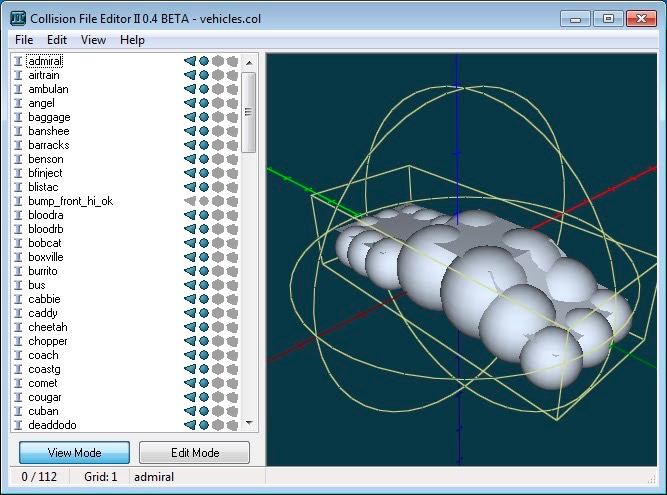Screen dimensions: 667x495
Task: Maximize the Collision File Editor window
Action: tap(608, 19)
